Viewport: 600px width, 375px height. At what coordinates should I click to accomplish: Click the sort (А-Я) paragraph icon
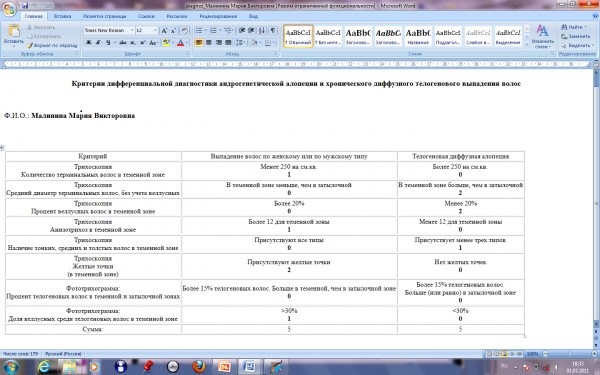(262, 30)
